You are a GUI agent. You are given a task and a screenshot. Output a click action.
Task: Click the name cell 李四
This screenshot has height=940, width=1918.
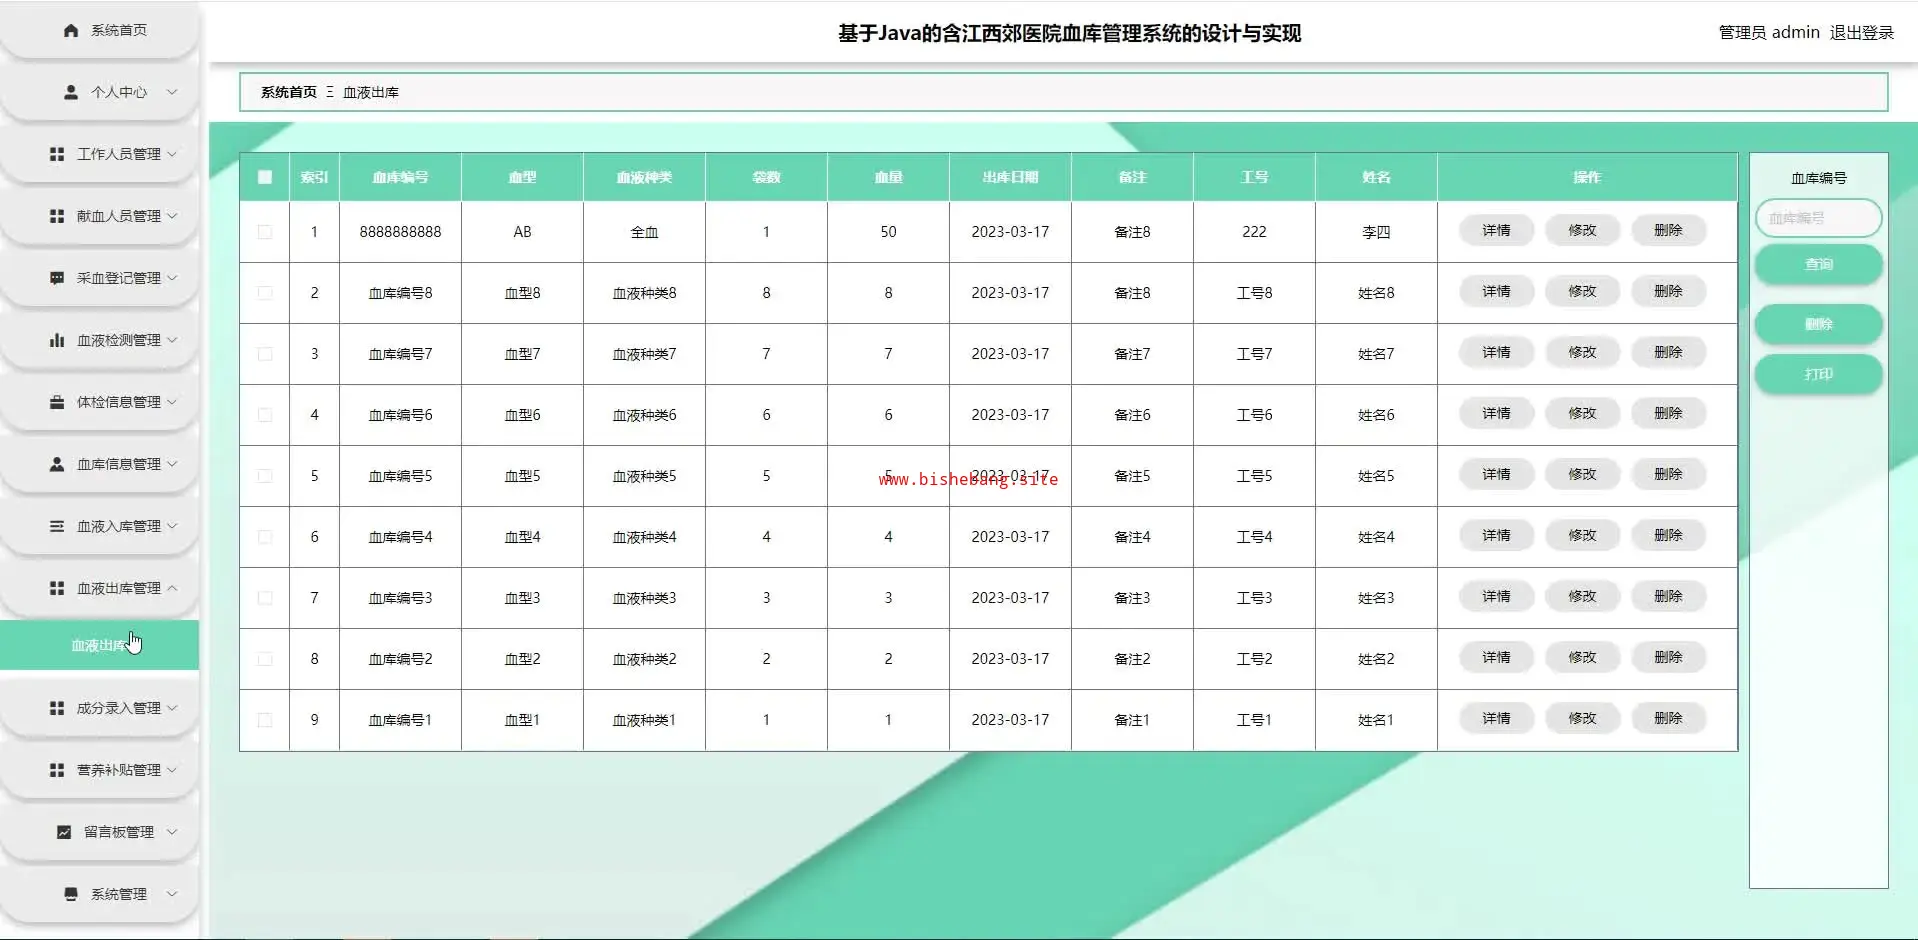(x=1376, y=232)
